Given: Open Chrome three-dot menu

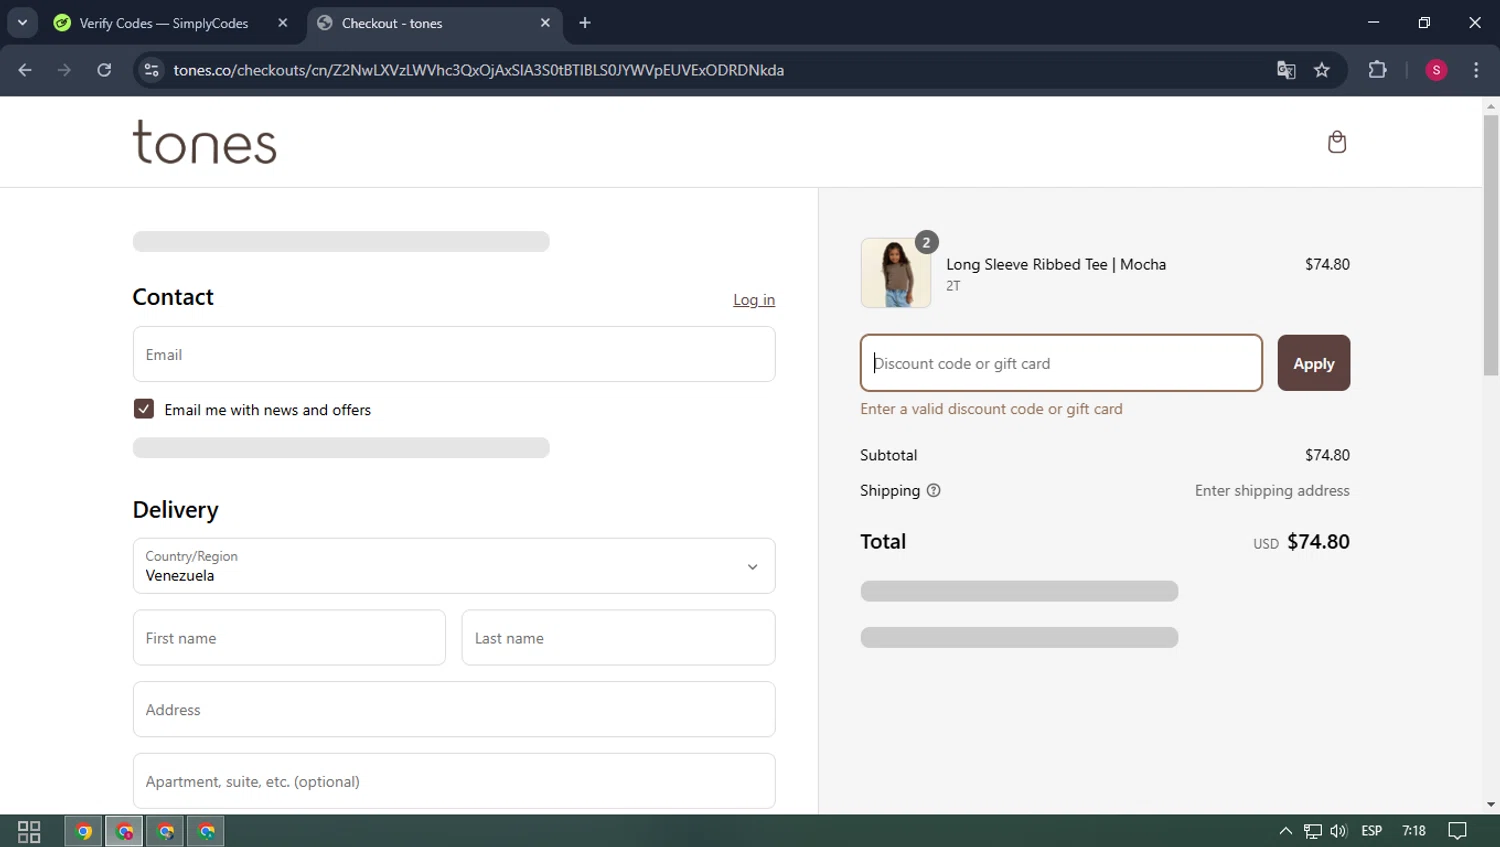Looking at the screenshot, I should (1476, 70).
